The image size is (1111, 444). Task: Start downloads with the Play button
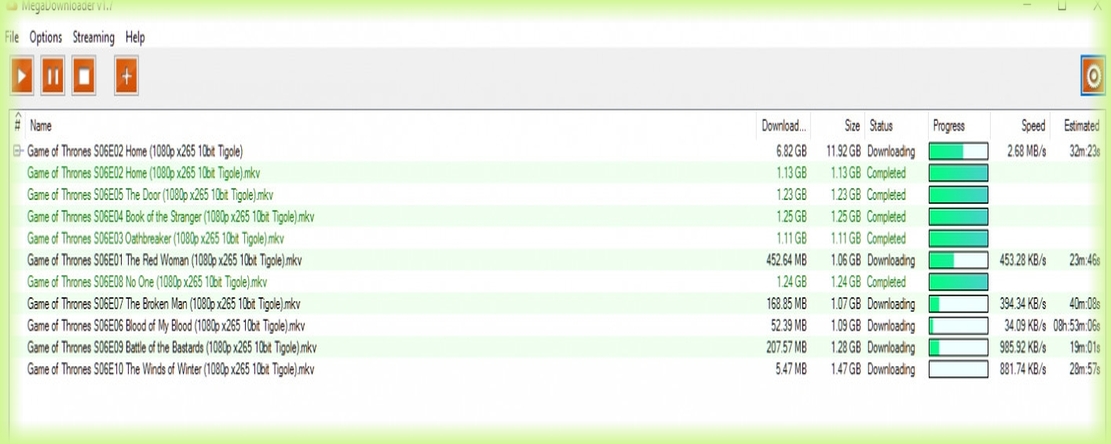[x=22, y=76]
